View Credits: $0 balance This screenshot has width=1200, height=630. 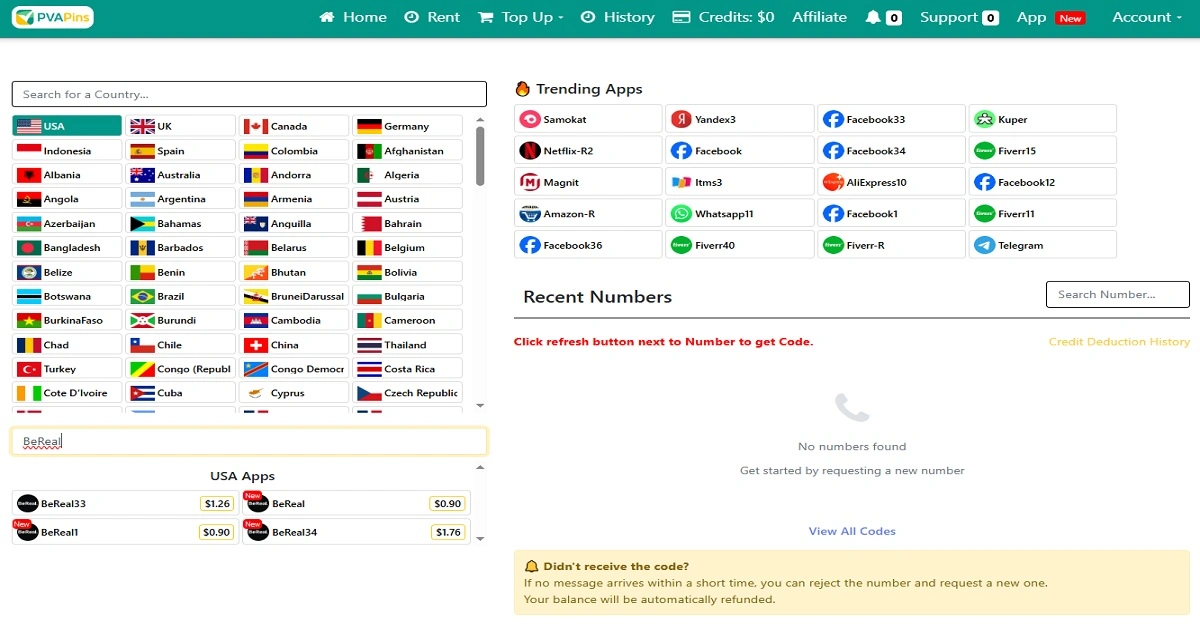(723, 17)
